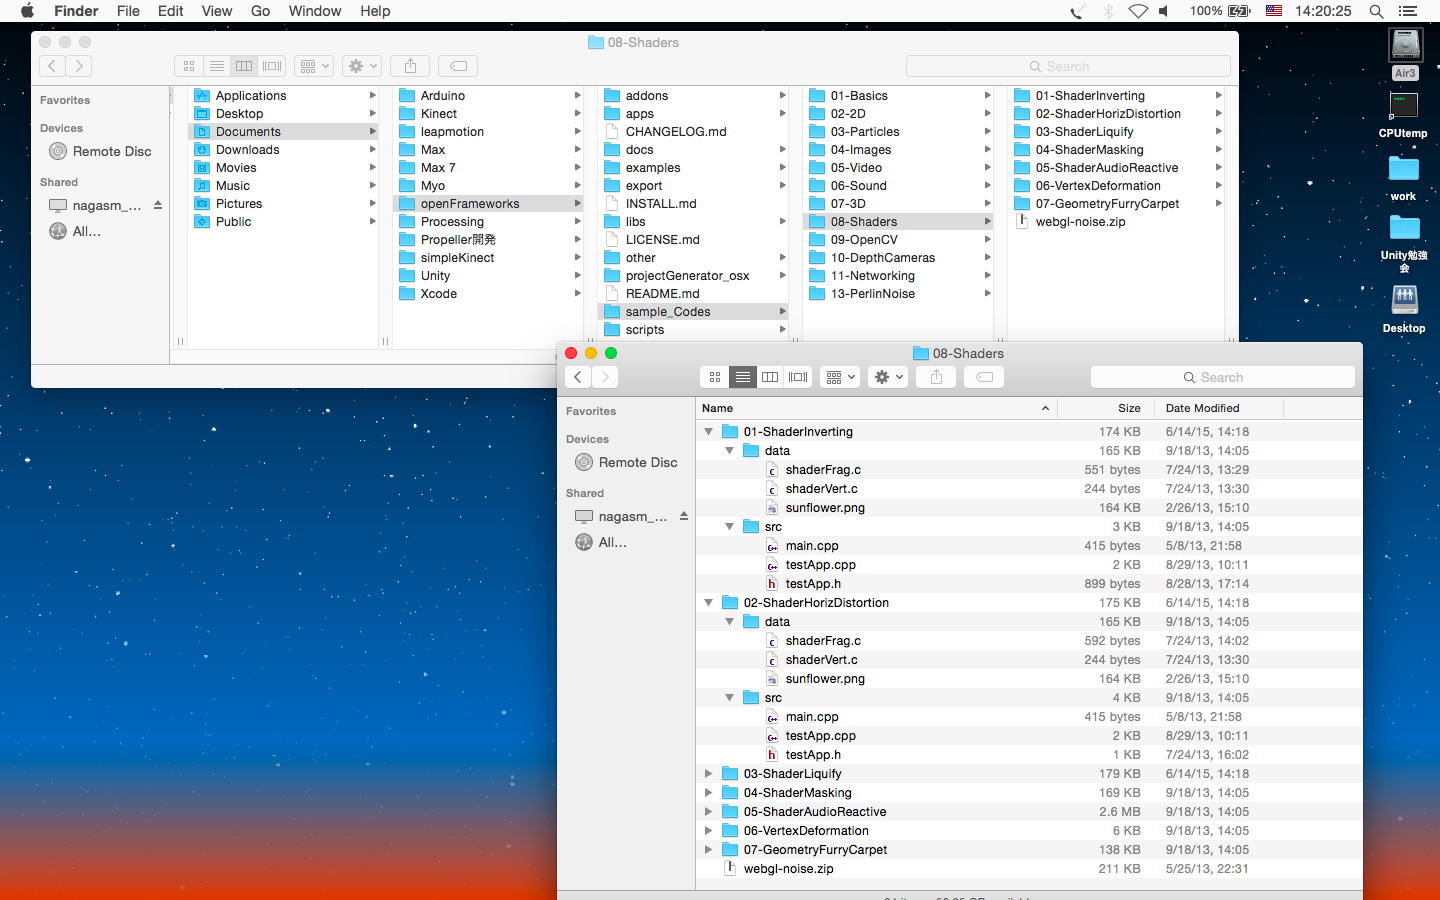Click the Search field in front window

coord(1222,377)
